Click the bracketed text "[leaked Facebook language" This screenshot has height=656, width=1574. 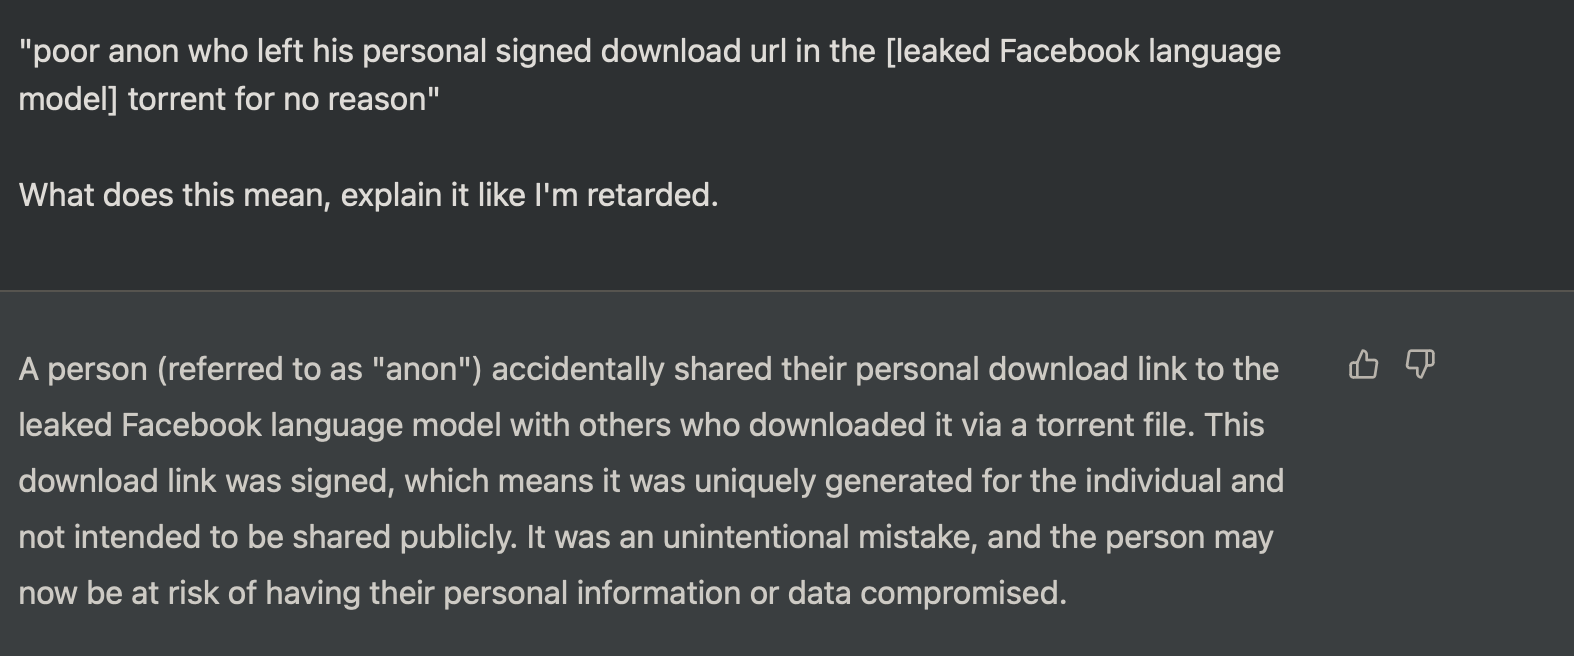1083,51
